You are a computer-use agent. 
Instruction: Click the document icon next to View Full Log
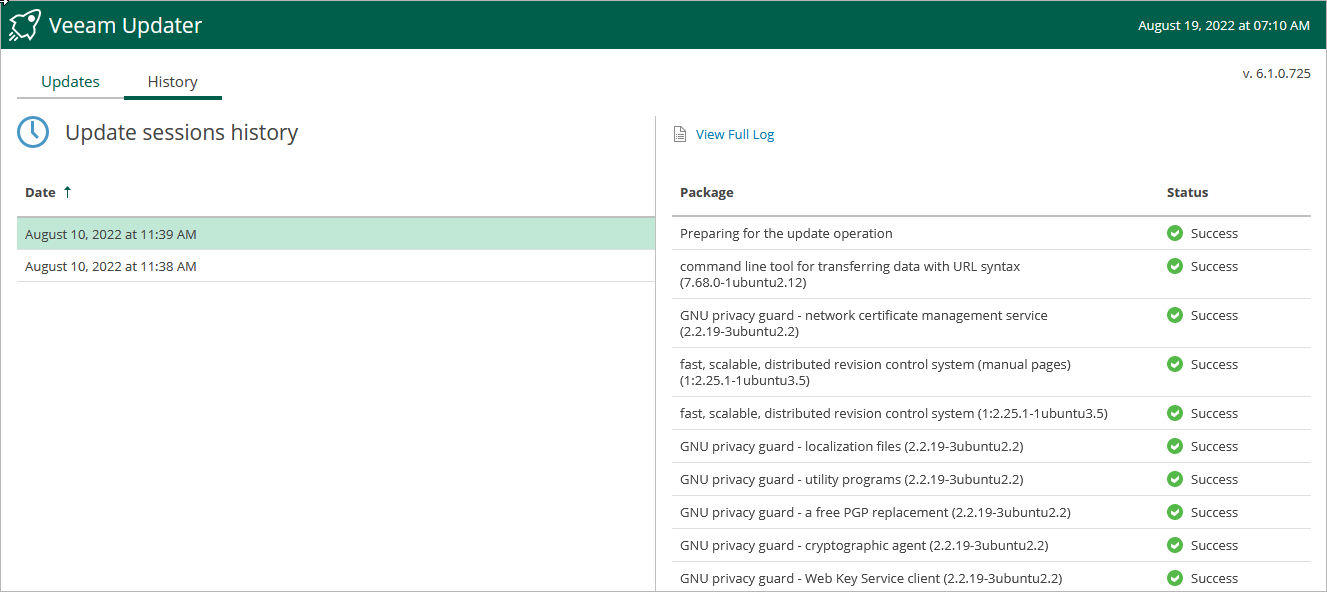click(x=680, y=135)
